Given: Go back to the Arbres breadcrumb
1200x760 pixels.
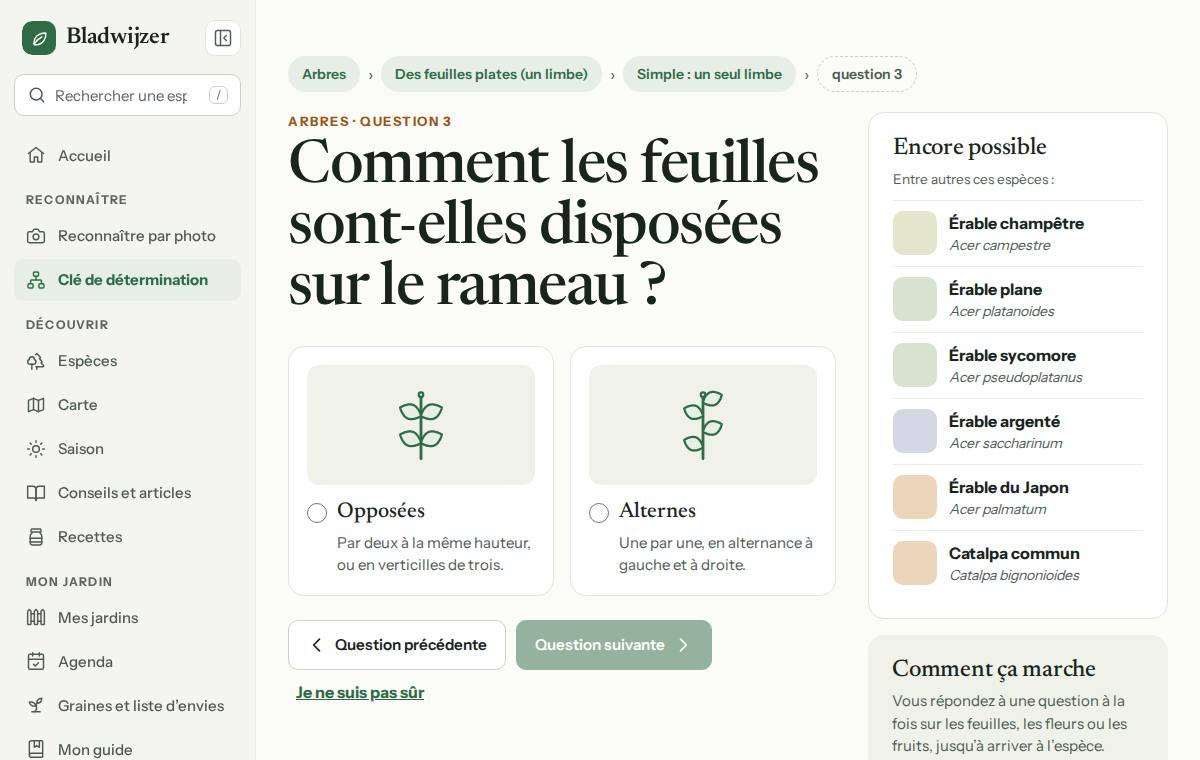Looking at the screenshot, I should [324, 74].
